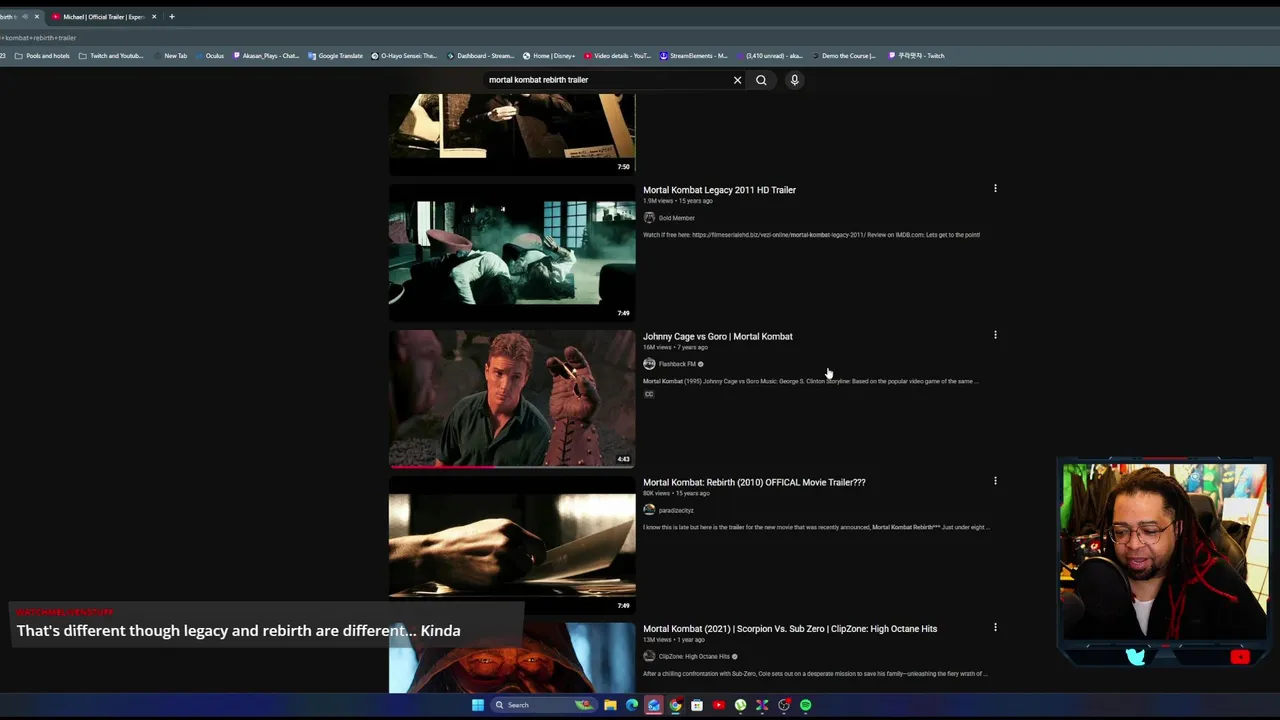Screen dimensions: 1280x720
Task: Start voice search with microphone icon
Action: (794, 80)
